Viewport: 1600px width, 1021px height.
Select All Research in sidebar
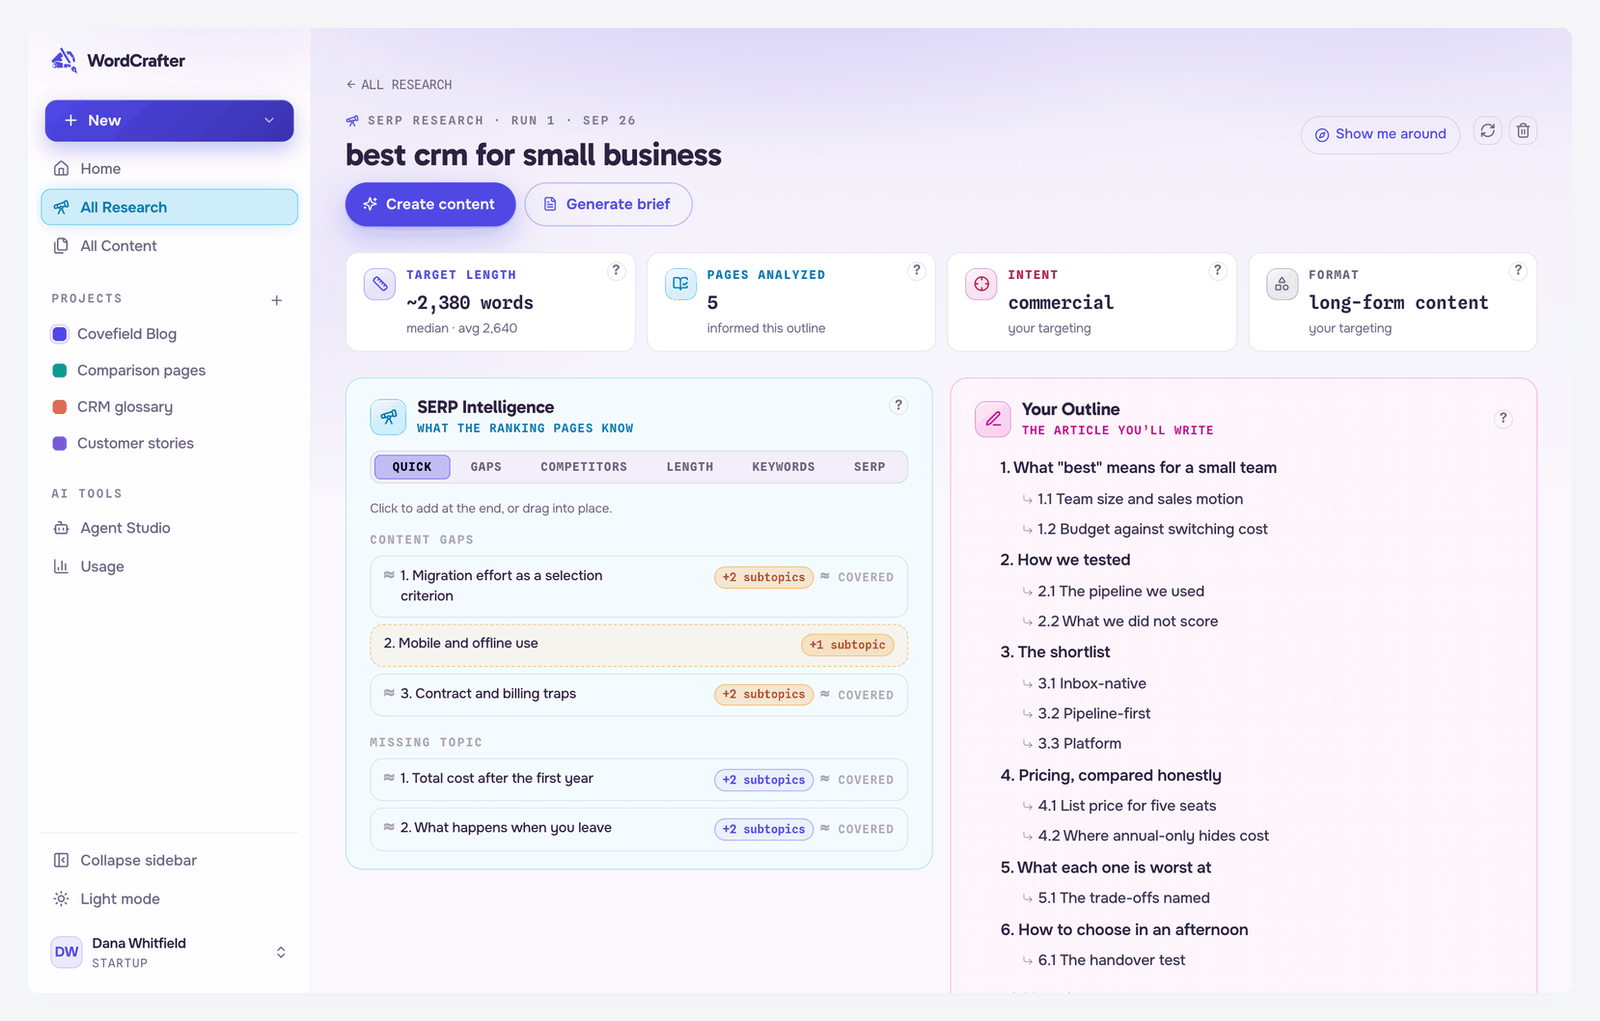[169, 207]
